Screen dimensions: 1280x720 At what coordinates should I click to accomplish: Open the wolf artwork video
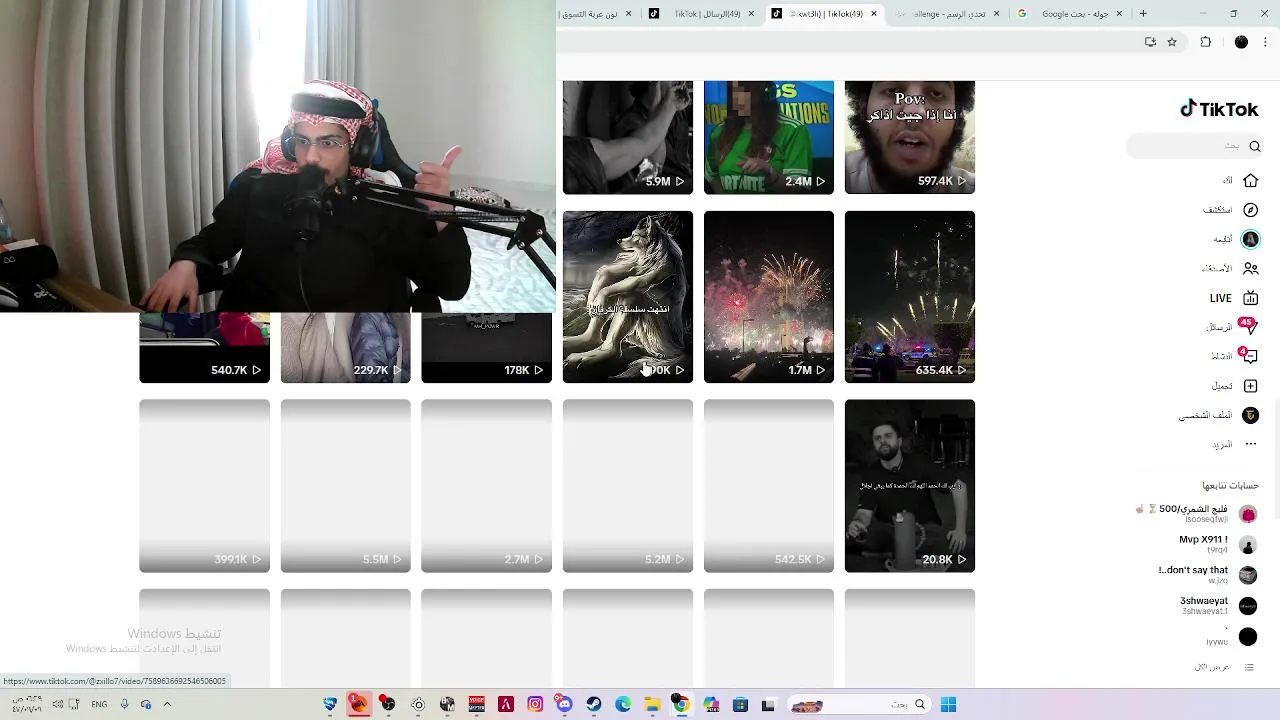628,297
